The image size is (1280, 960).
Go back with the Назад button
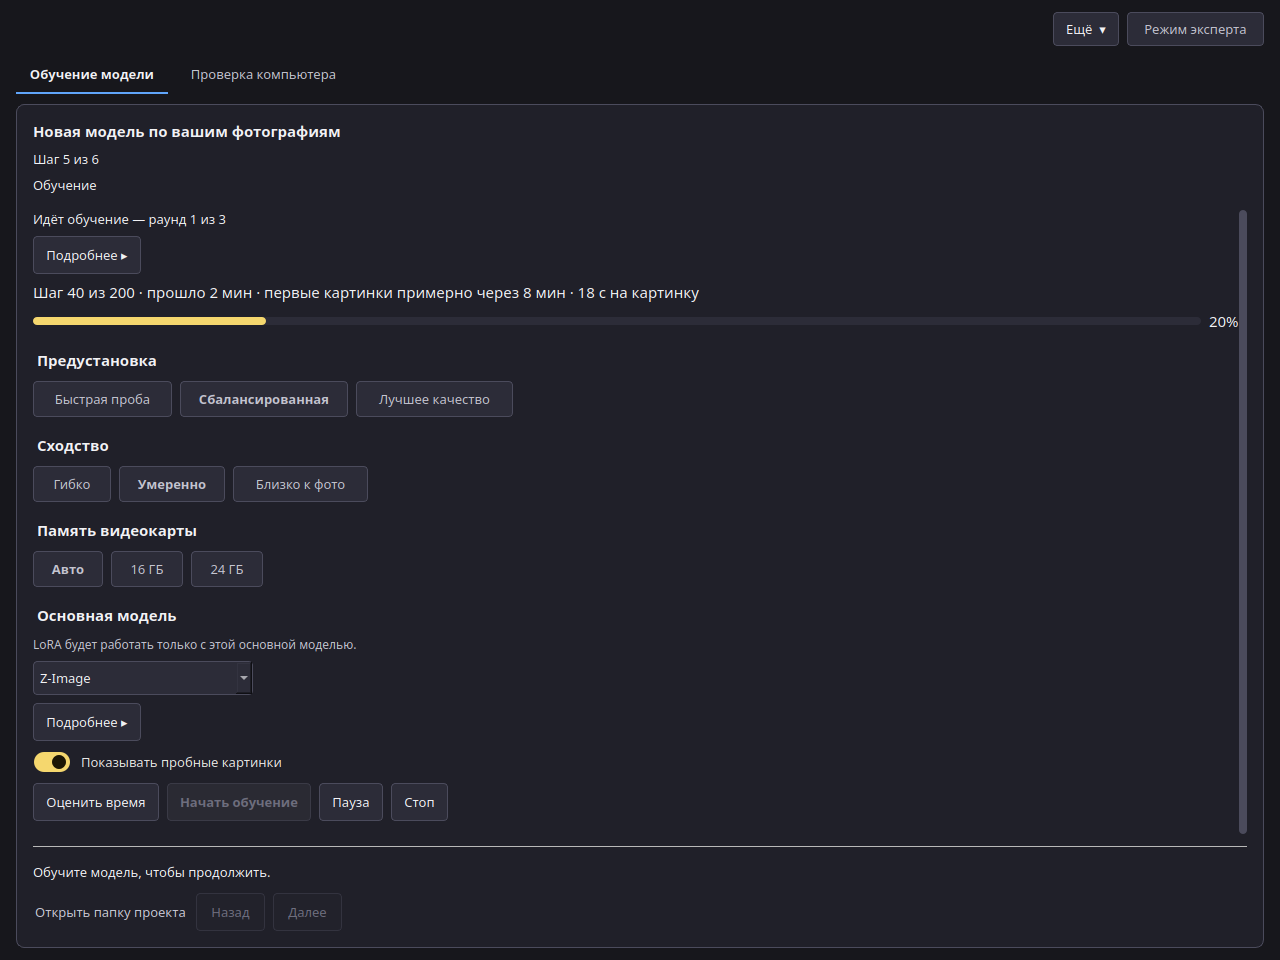(231, 912)
